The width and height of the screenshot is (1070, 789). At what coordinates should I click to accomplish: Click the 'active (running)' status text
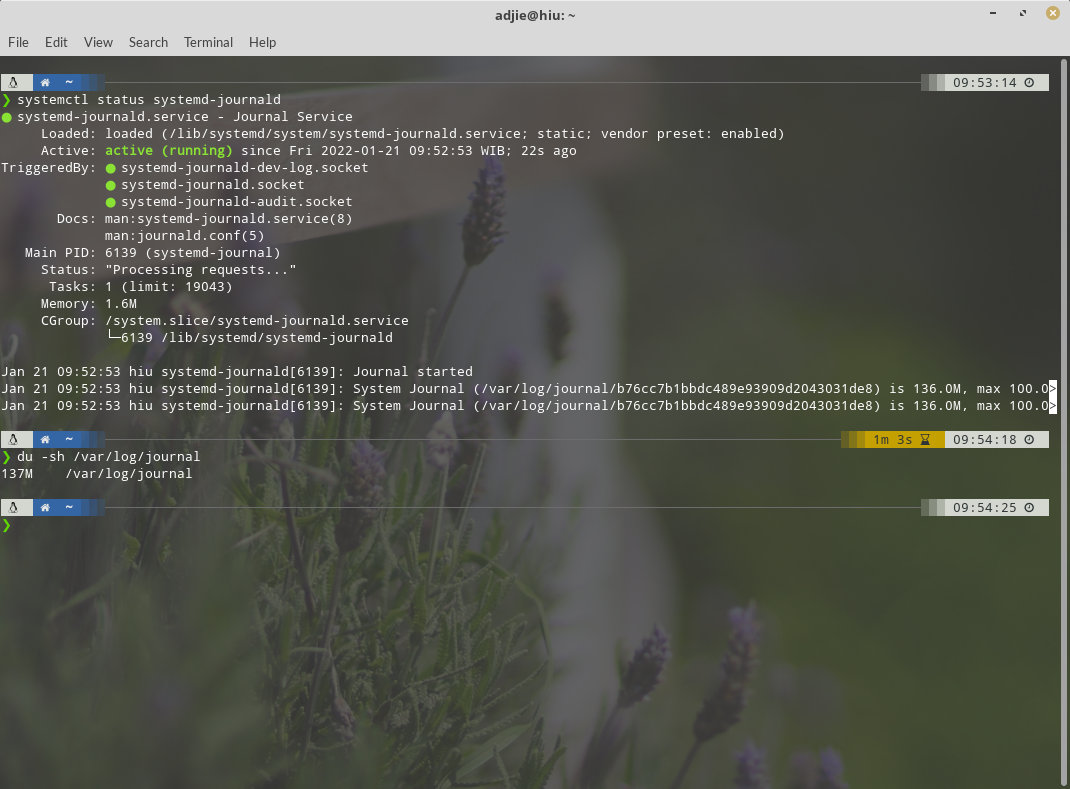coord(169,151)
